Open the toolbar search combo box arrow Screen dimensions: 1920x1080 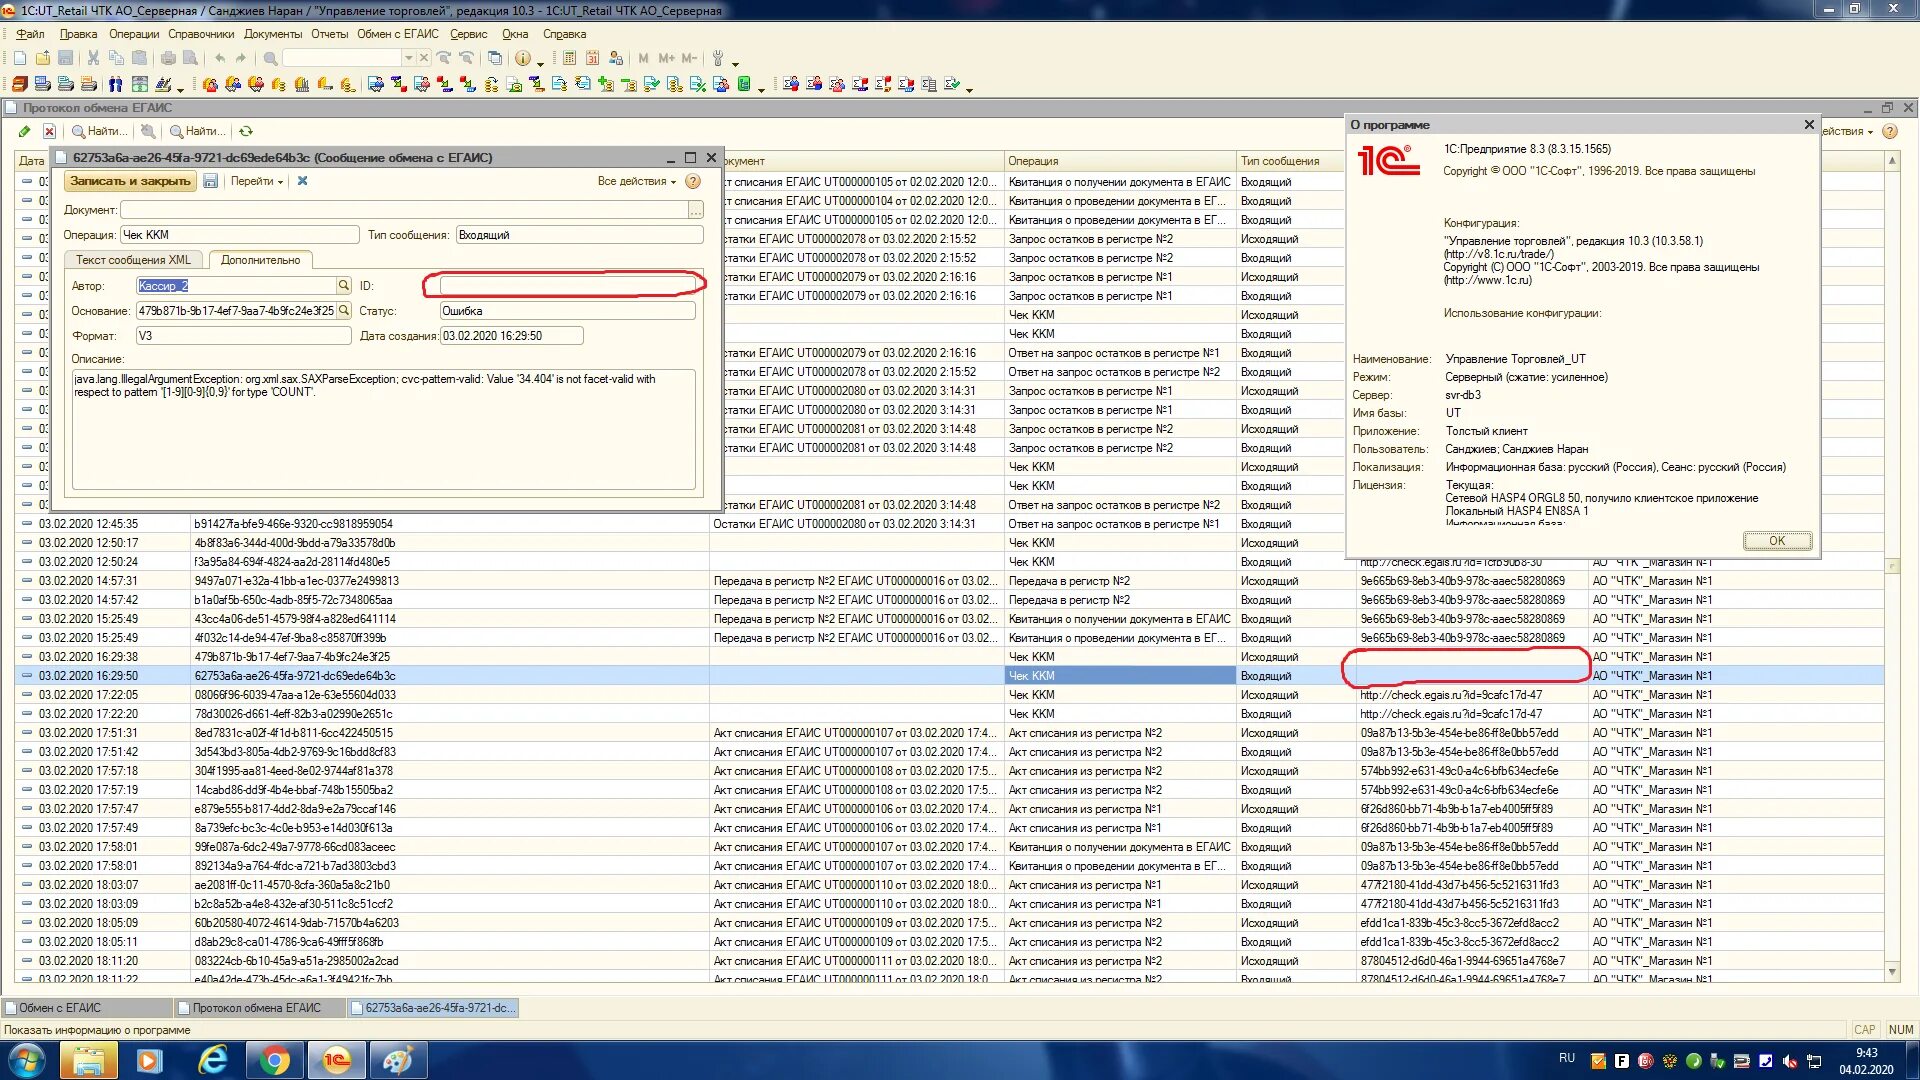(x=408, y=58)
